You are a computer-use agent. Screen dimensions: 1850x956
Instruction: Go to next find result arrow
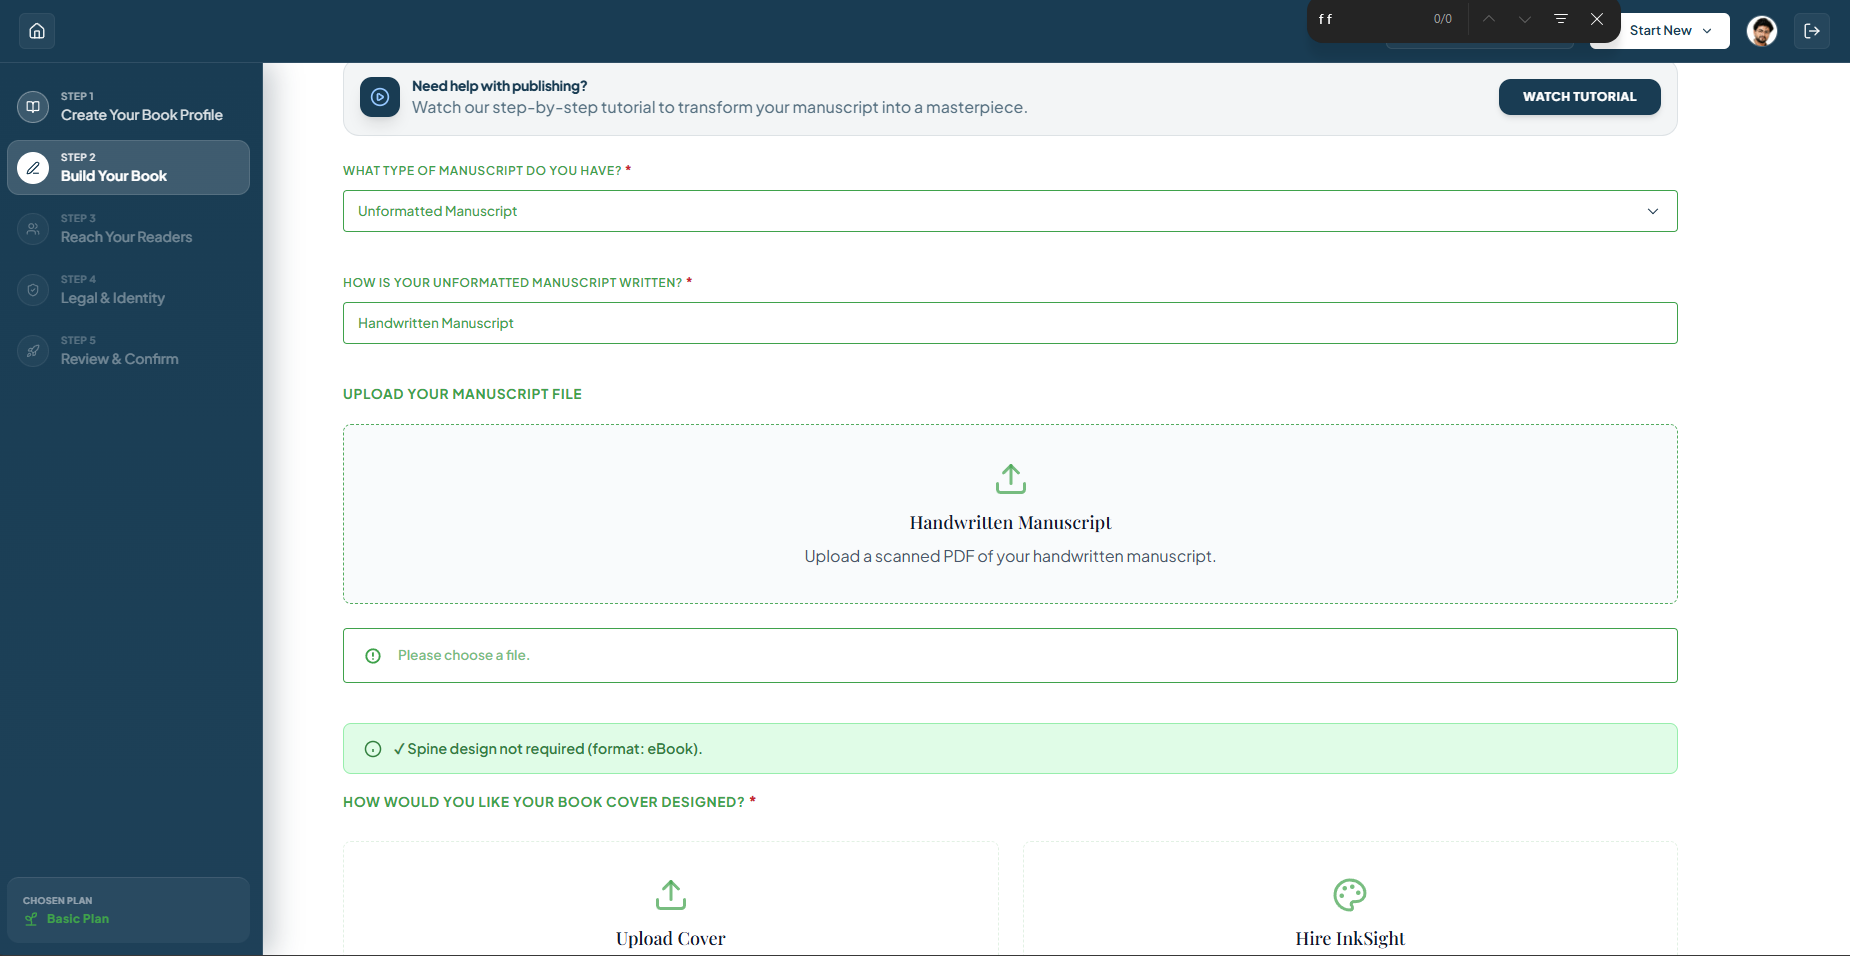[1525, 19]
